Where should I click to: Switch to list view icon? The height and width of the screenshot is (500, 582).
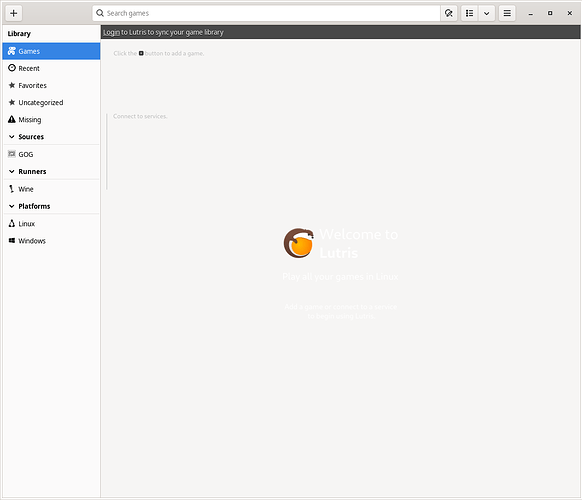tap(470, 13)
